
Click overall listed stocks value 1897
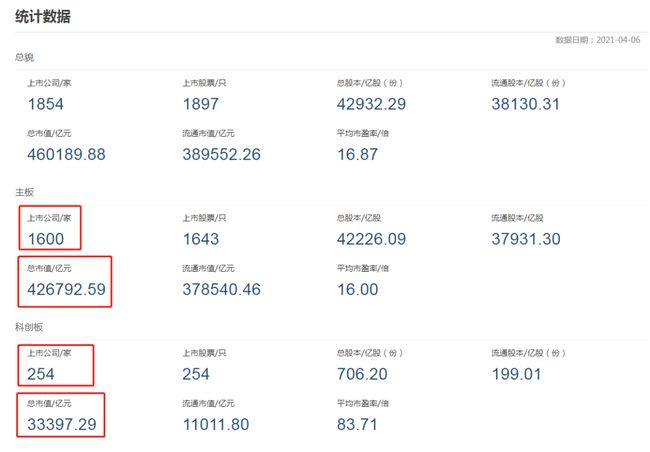[201, 104]
